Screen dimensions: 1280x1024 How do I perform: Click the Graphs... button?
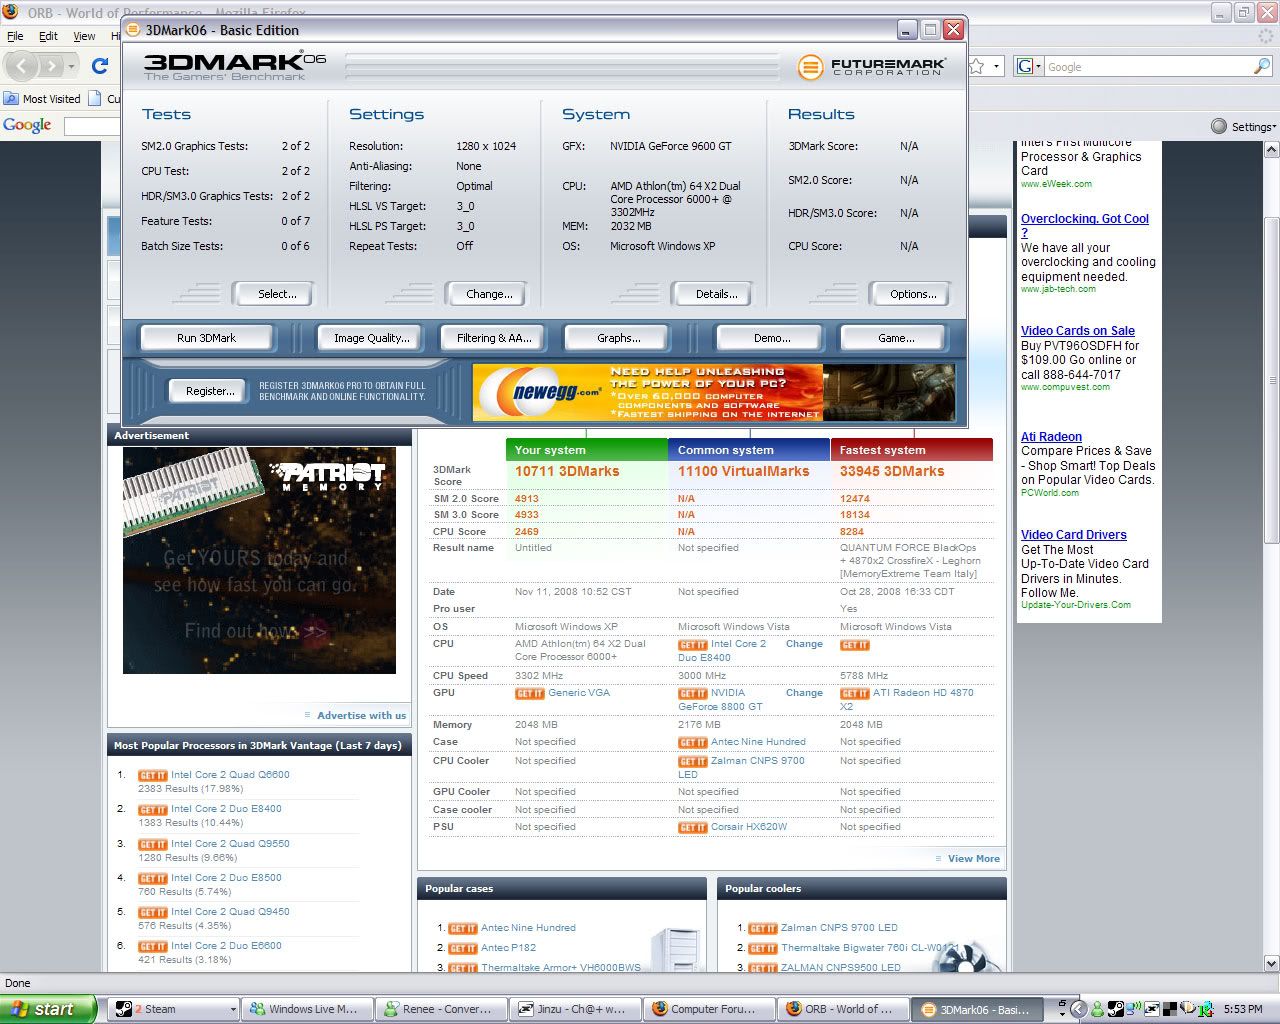618,338
